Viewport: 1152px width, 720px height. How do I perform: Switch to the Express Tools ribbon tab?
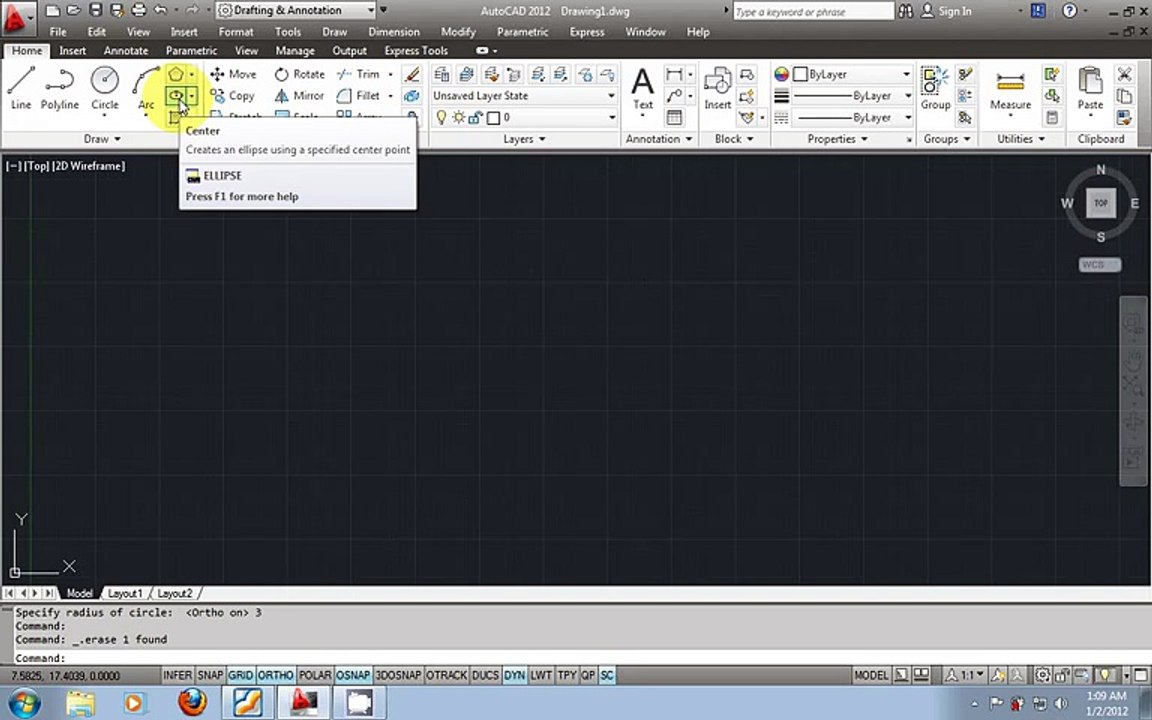pyautogui.click(x=416, y=51)
